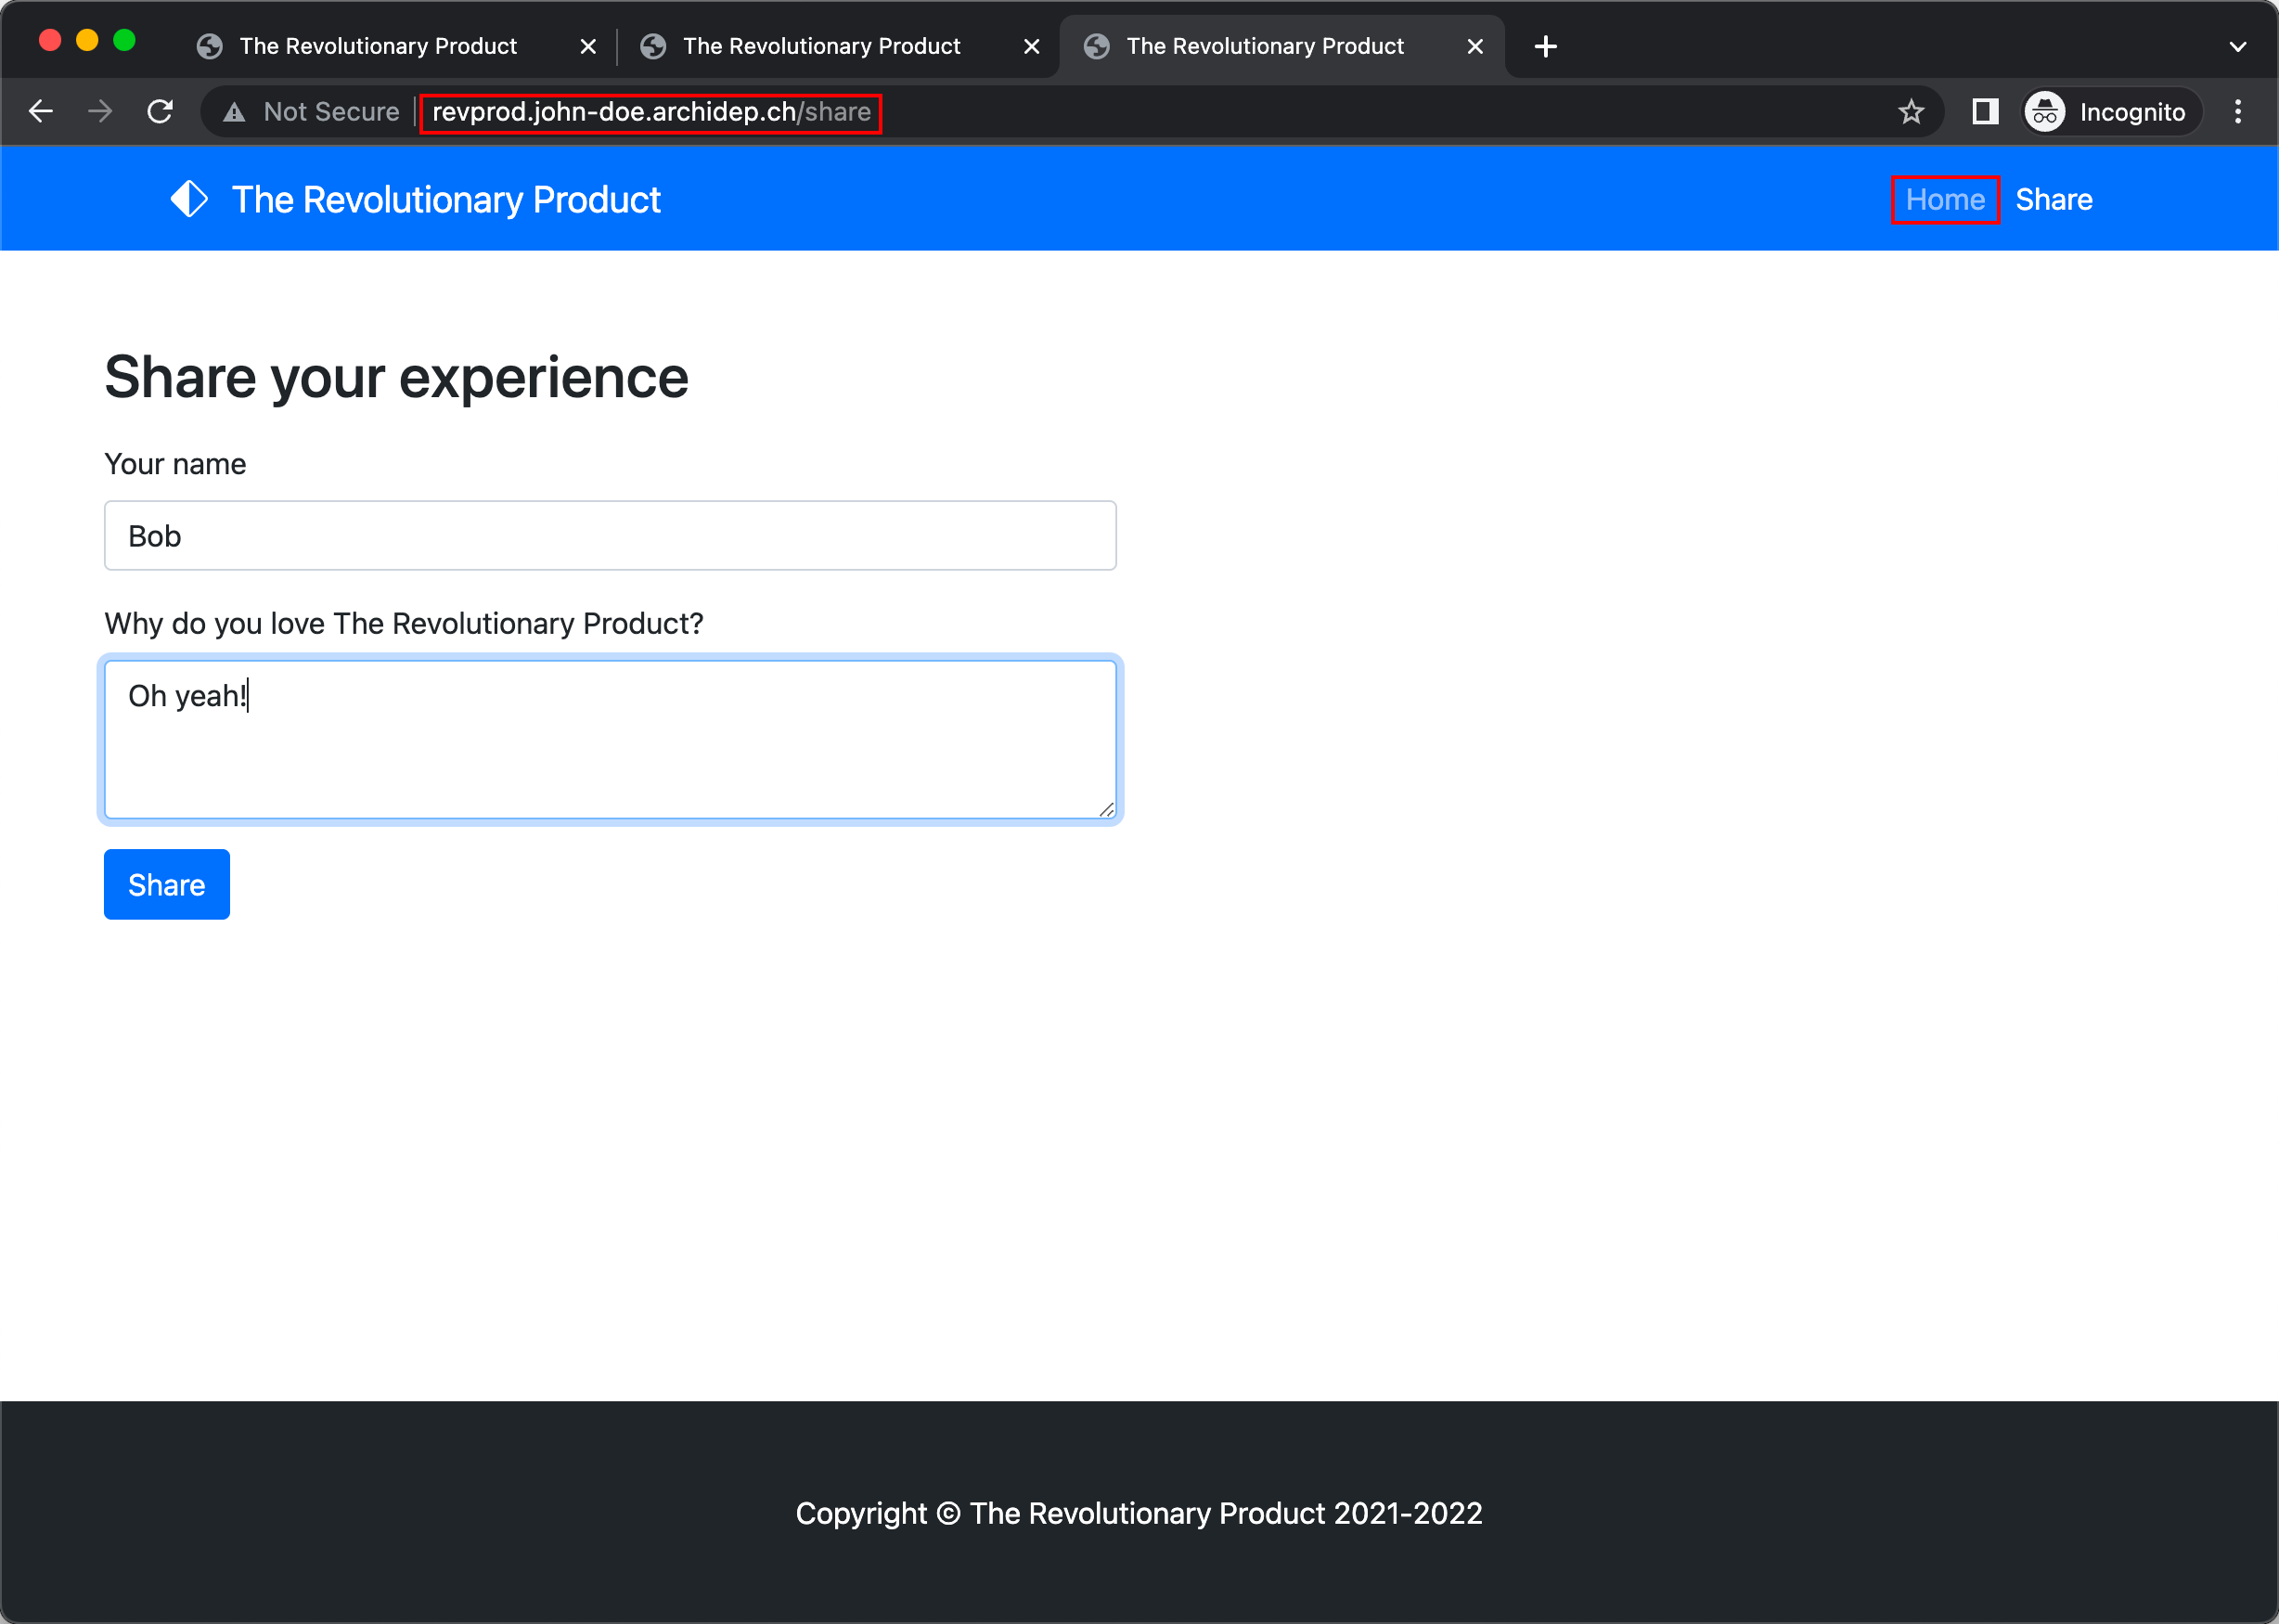This screenshot has height=1624, width=2279.
Task: Click the forward navigation arrow
Action: 100,111
